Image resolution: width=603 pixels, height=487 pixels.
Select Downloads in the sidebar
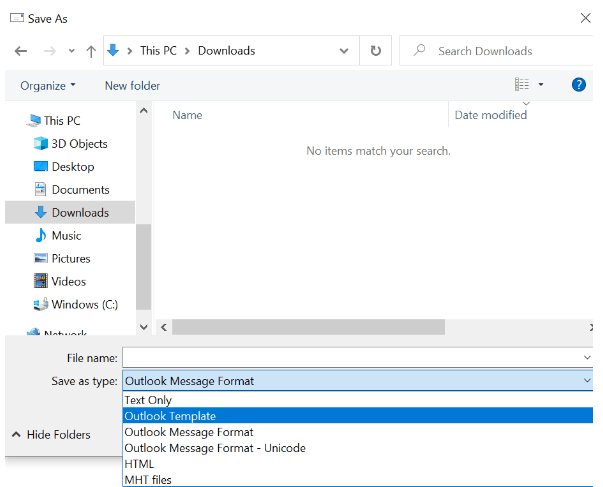coord(70,212)
